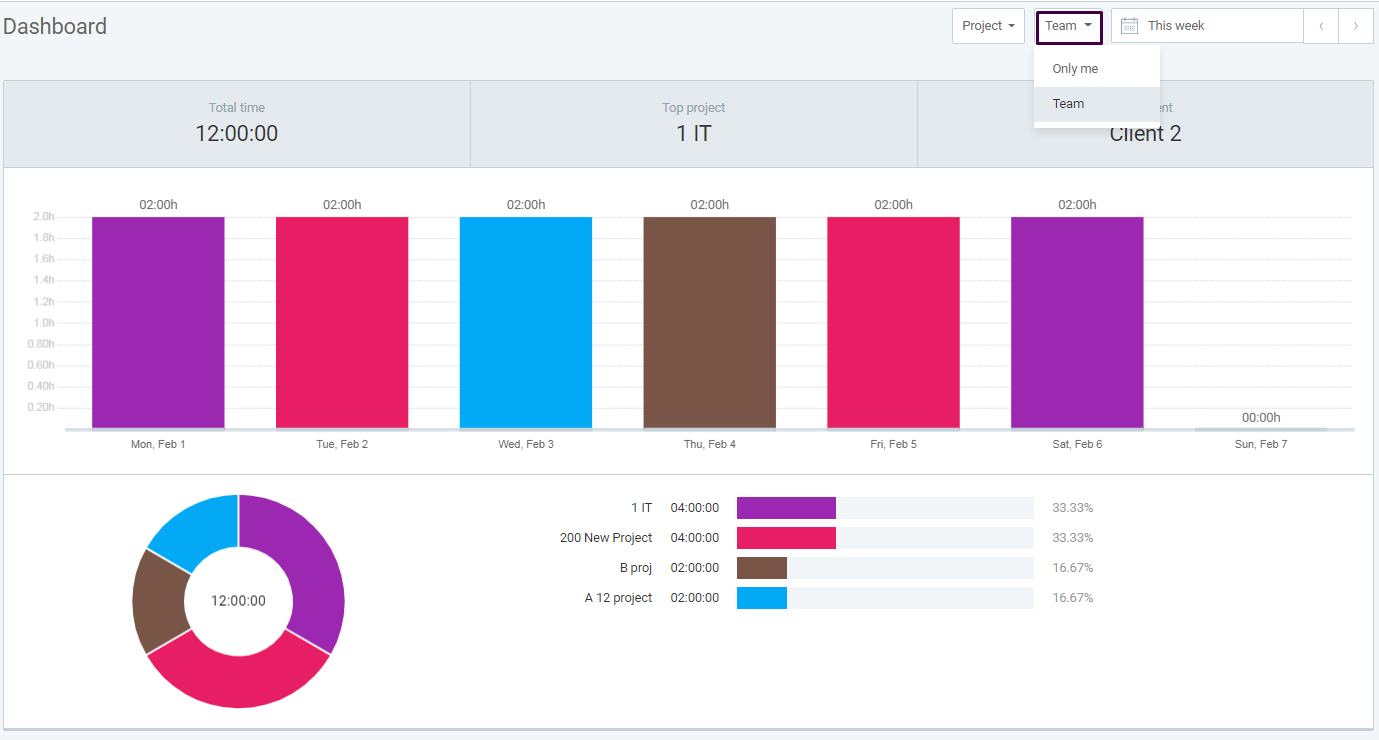Open the 200 New Project legend entry

606,537
